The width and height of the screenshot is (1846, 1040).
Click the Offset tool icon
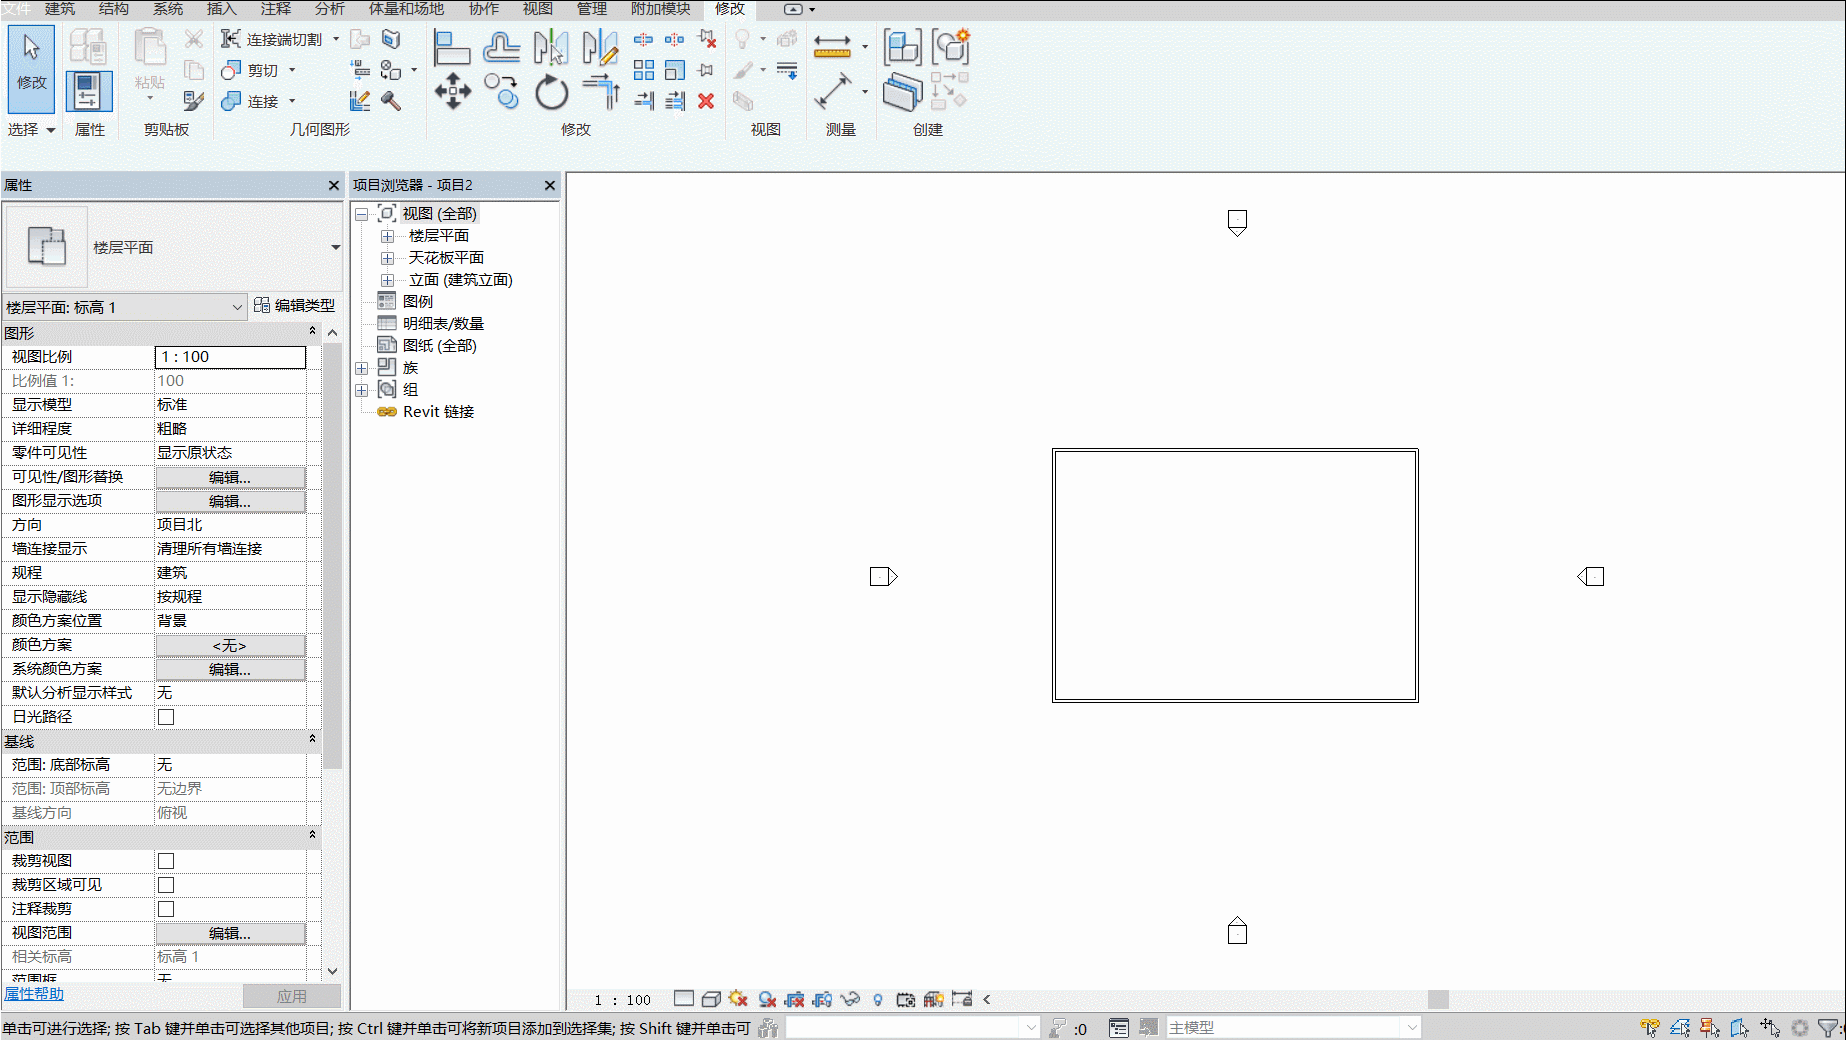point(501,47)
